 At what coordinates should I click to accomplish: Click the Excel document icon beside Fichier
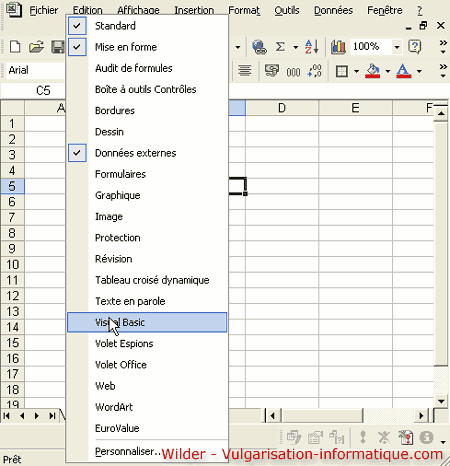pyautogui.click(x=14, y=9)
